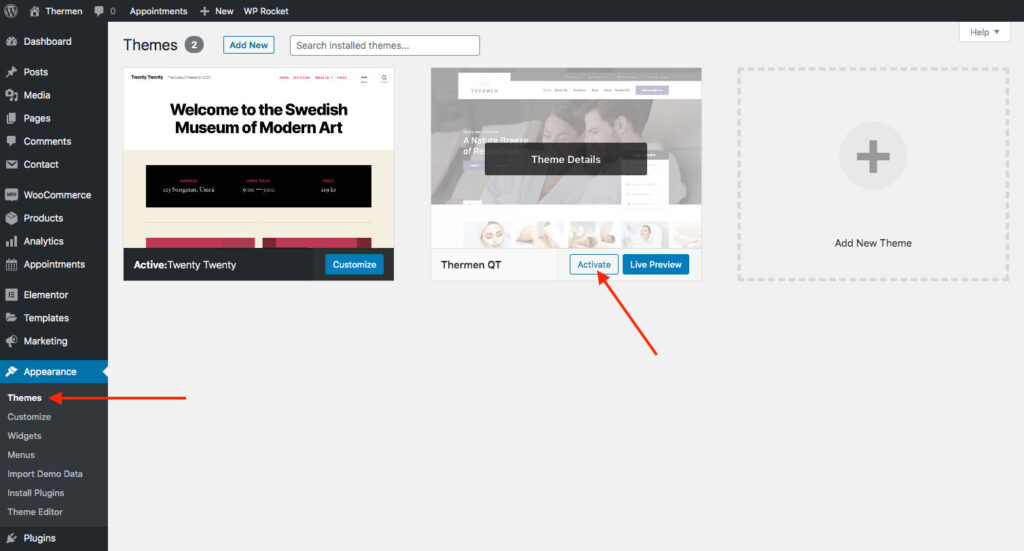This screenshot has height=551, width=1024.
Task: Open Appointments in the top admin bar
Action: [x=158, y=11]
